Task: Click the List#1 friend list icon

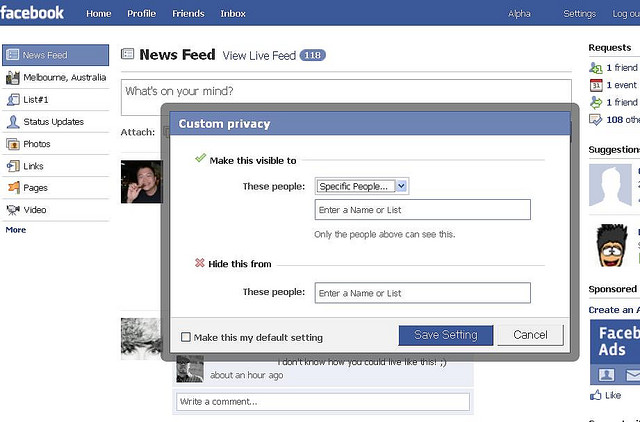Action: pos(13,100)
